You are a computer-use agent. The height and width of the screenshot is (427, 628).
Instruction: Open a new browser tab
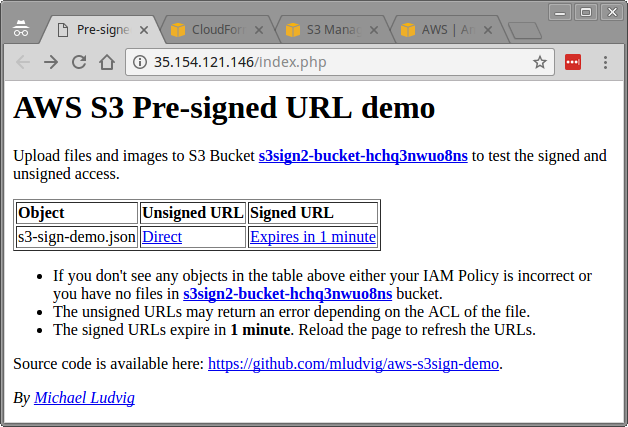pos(525,31)
